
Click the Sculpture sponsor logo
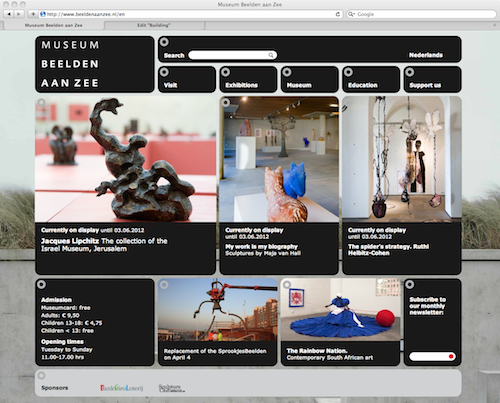171,388
